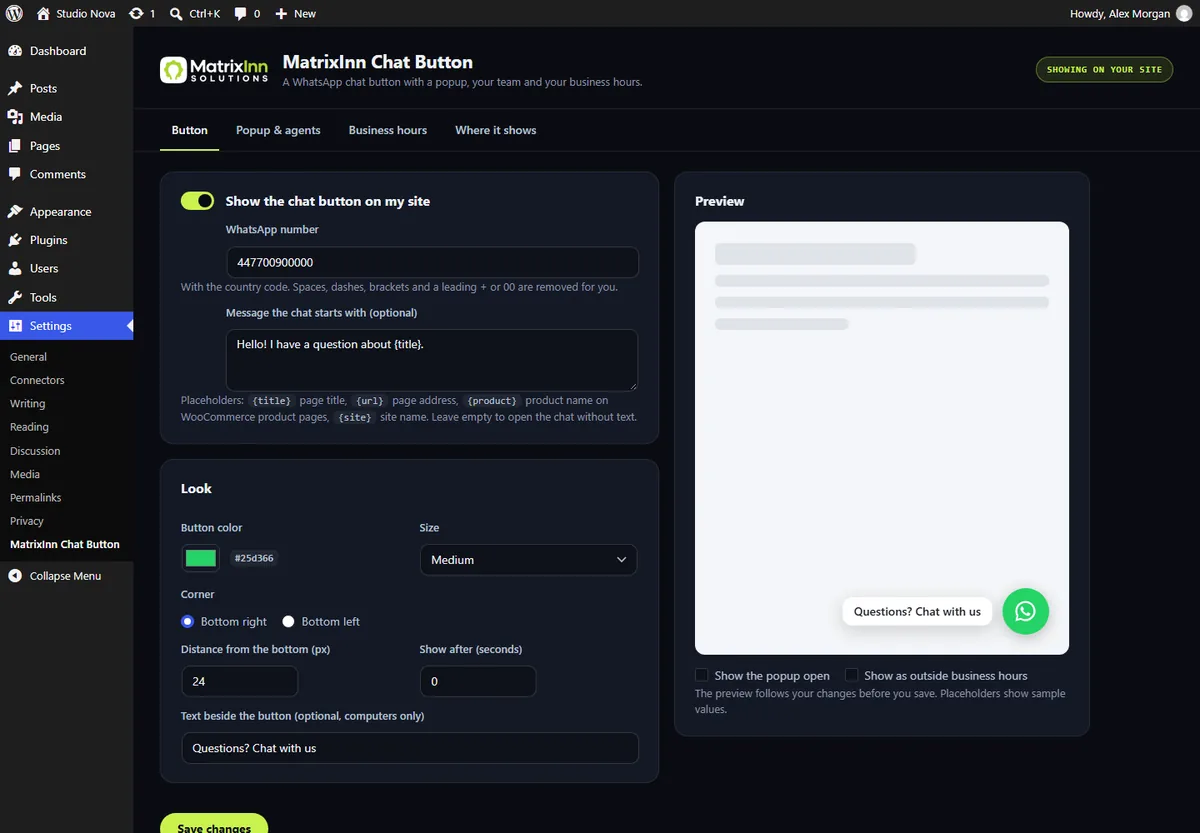The image size is (1200, 833).
Task: Click the {url} placeholder code tag
Action: (370, 401)
